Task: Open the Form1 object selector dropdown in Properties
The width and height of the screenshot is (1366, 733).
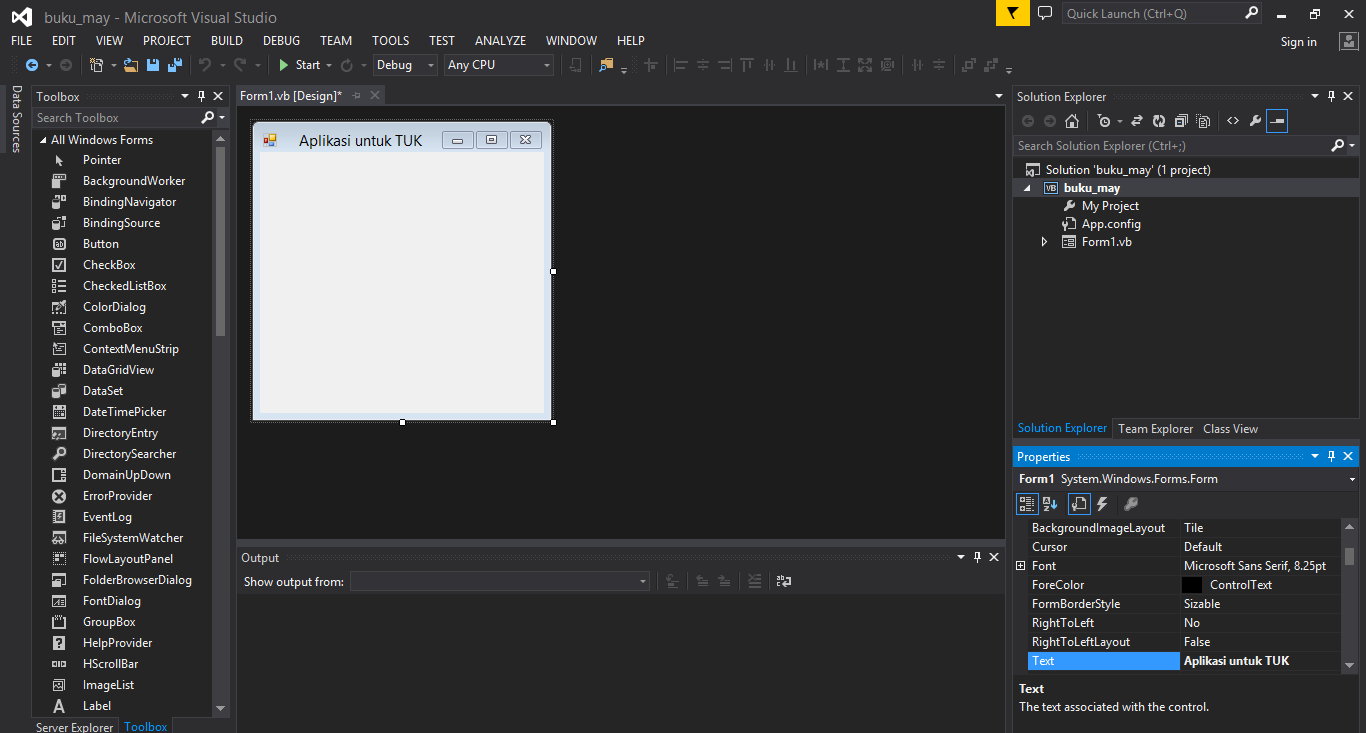Action: 1352,479
